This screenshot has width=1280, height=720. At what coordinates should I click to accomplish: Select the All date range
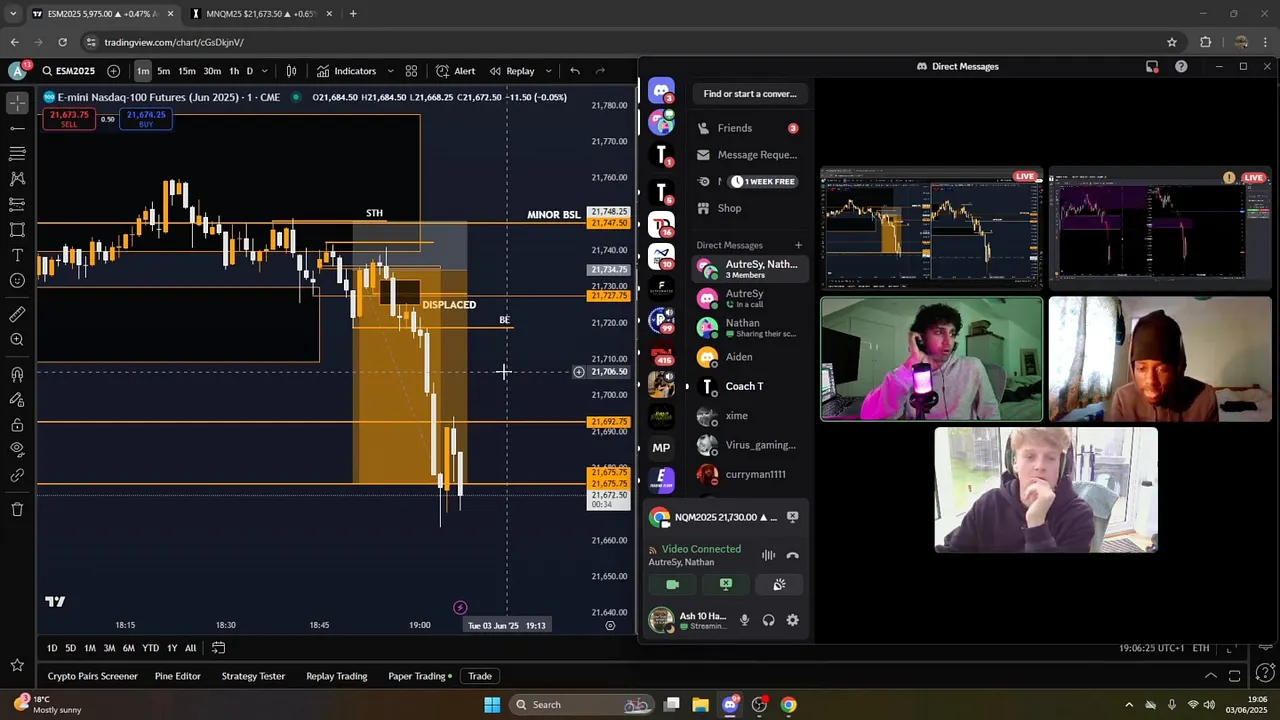[x=190, y=648]
